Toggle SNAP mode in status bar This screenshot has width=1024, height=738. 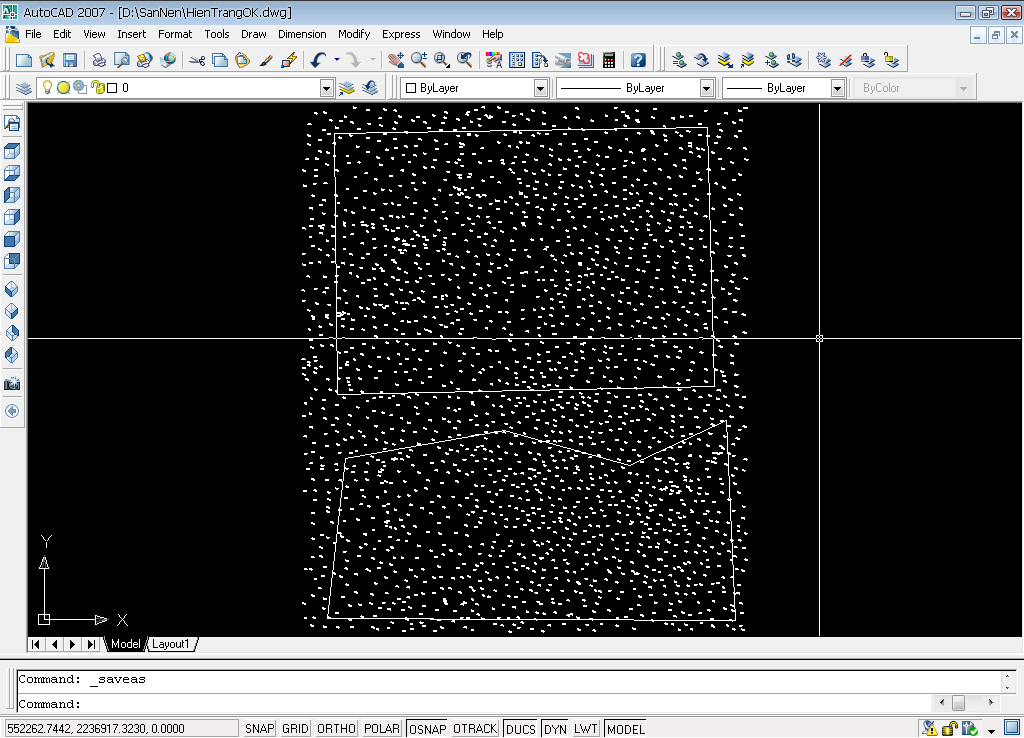pos(259,729)
